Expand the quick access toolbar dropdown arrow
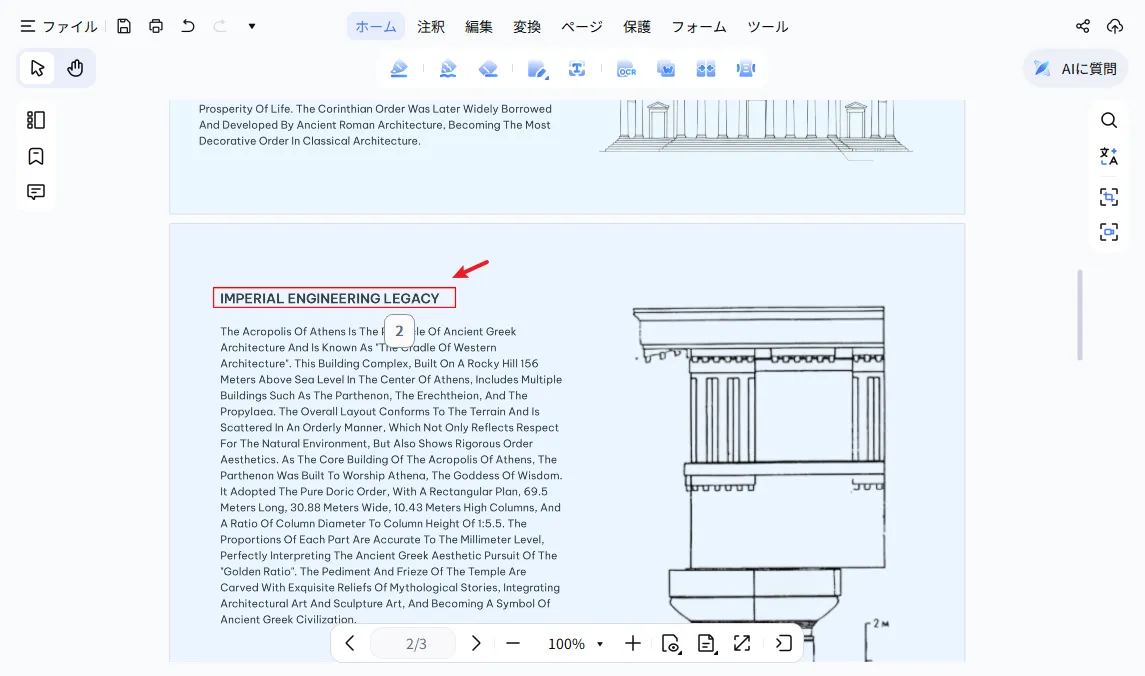The width and height of the screenshot is (1145, 676). (x=252, y=26)
